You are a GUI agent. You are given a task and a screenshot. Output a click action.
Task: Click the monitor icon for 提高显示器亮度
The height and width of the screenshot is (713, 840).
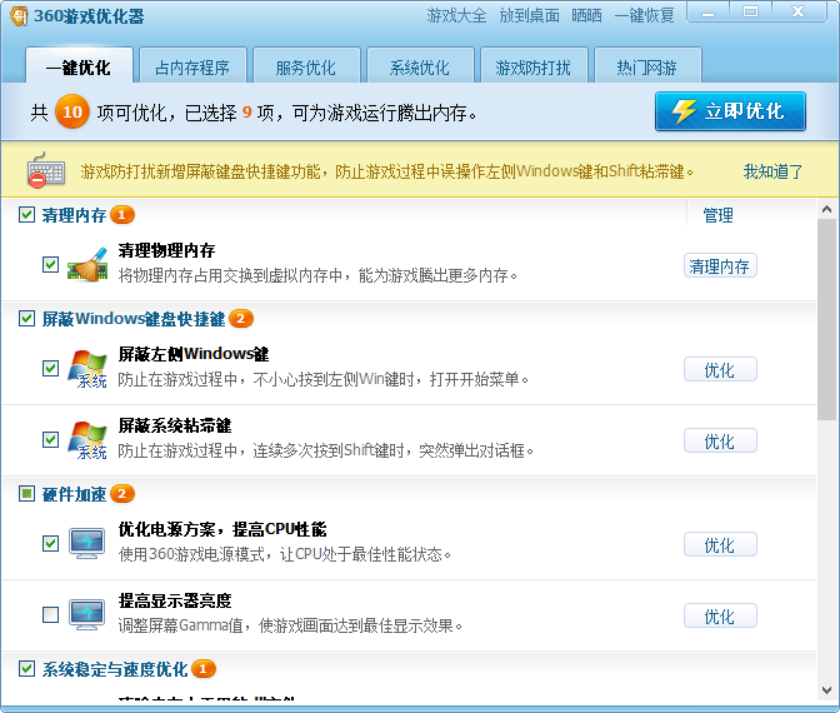87,615
